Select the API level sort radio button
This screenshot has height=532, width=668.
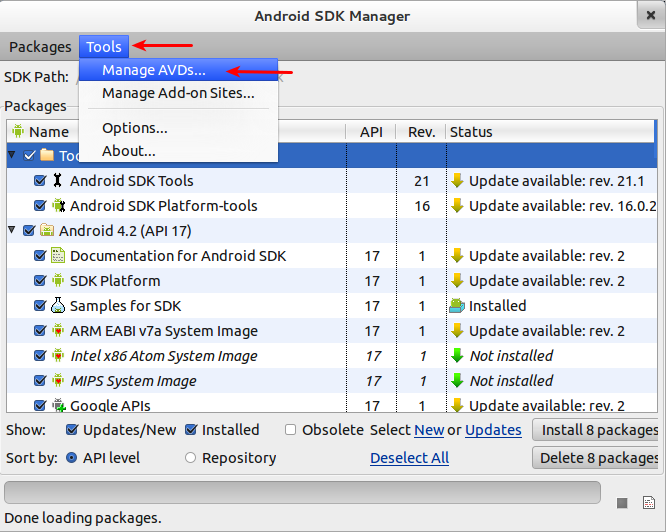72,458
